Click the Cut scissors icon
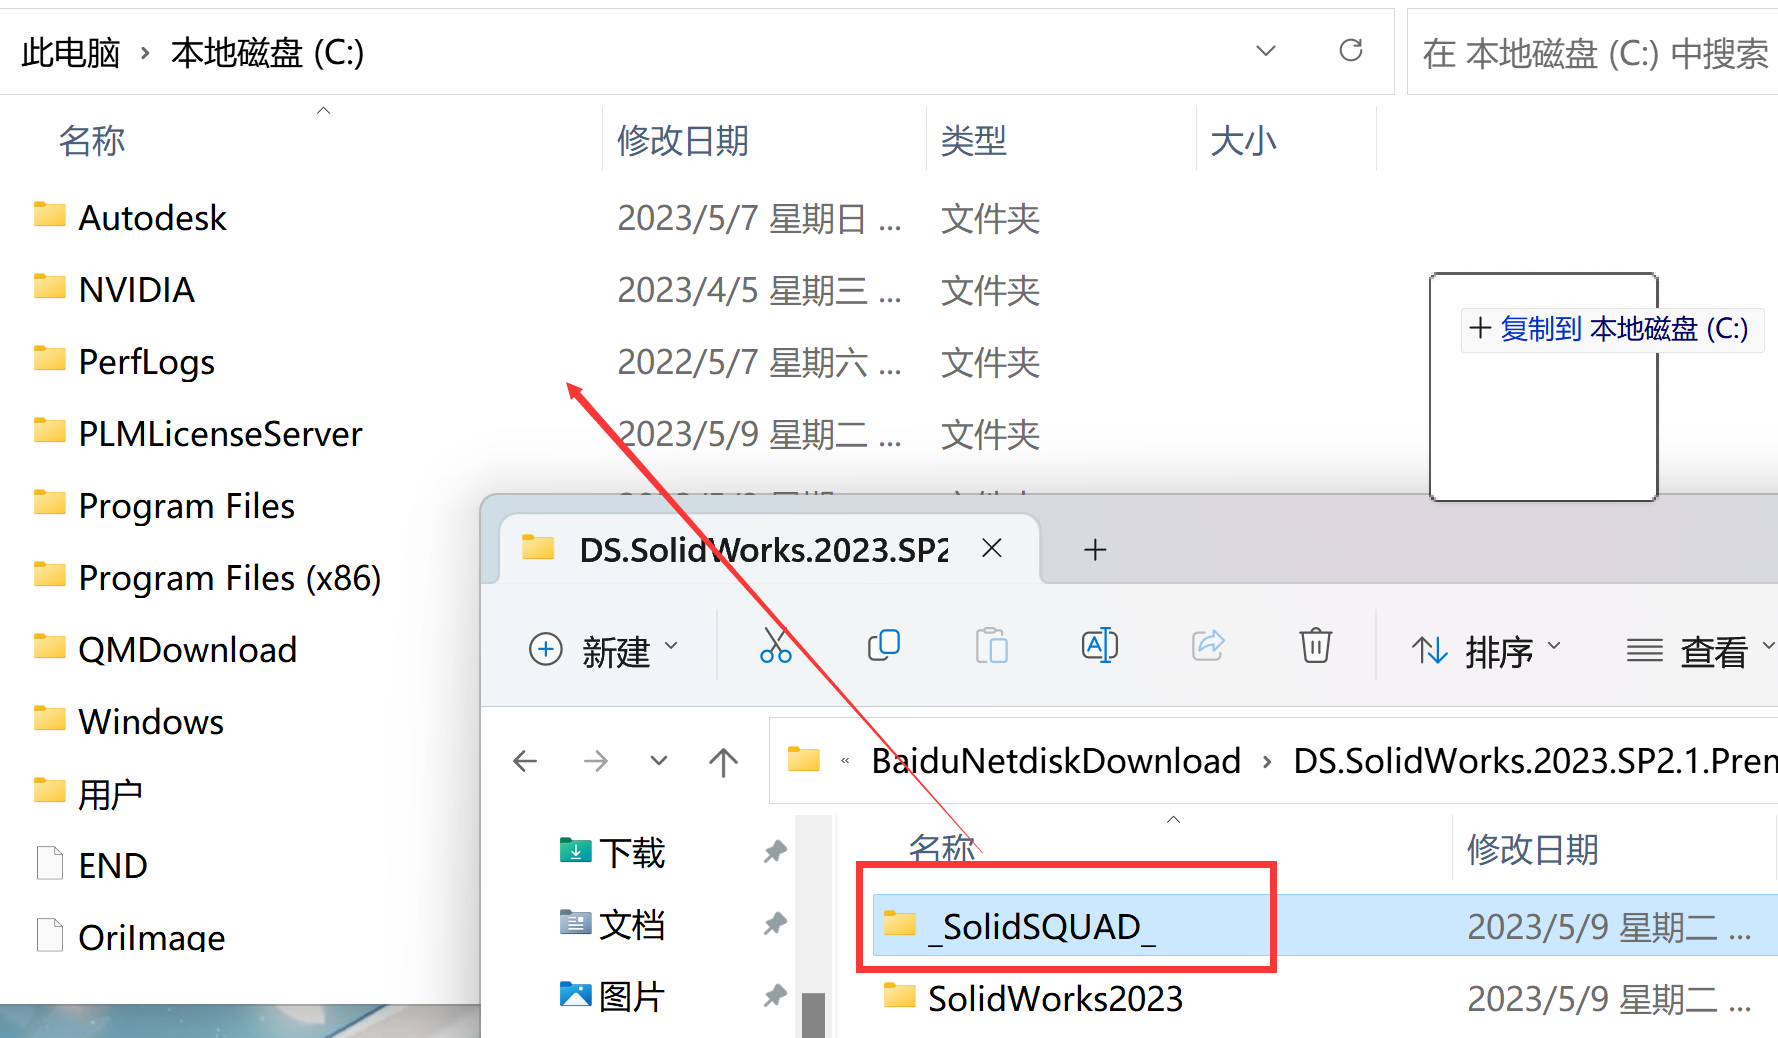Image resolution: width=1778 pixels, height=1038 pixels. tap(775, 647)
